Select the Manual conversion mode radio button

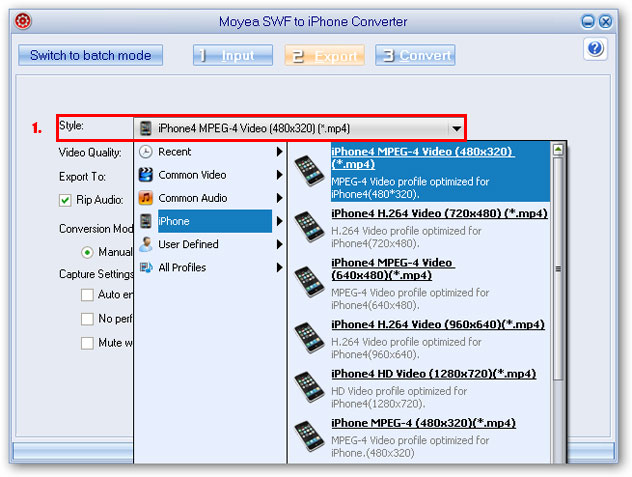[87, 252]
